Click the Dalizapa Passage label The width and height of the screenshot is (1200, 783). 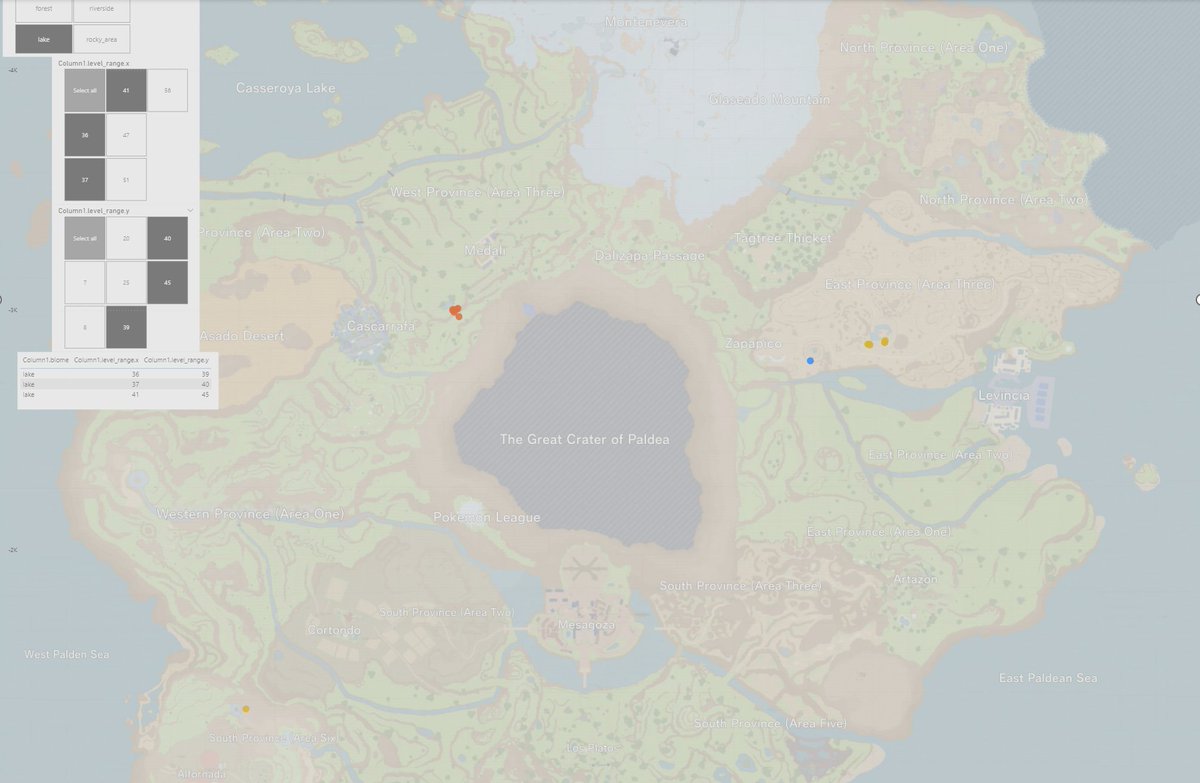pos(650,255)
